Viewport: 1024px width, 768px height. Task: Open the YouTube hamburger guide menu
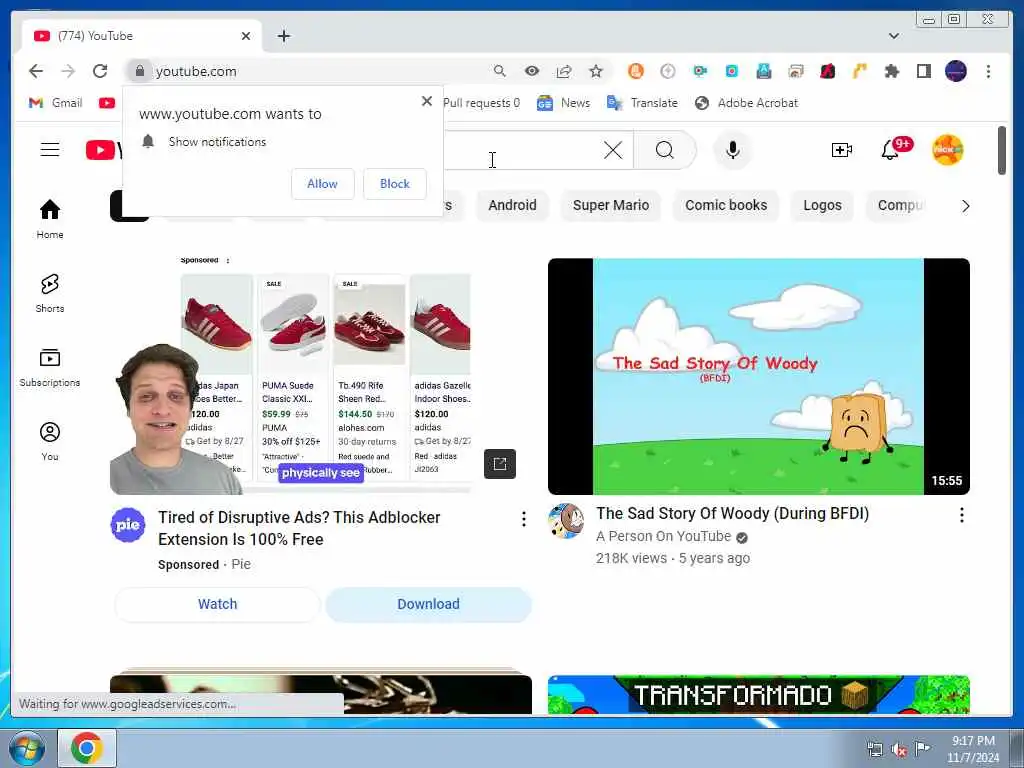click(50, 150)
